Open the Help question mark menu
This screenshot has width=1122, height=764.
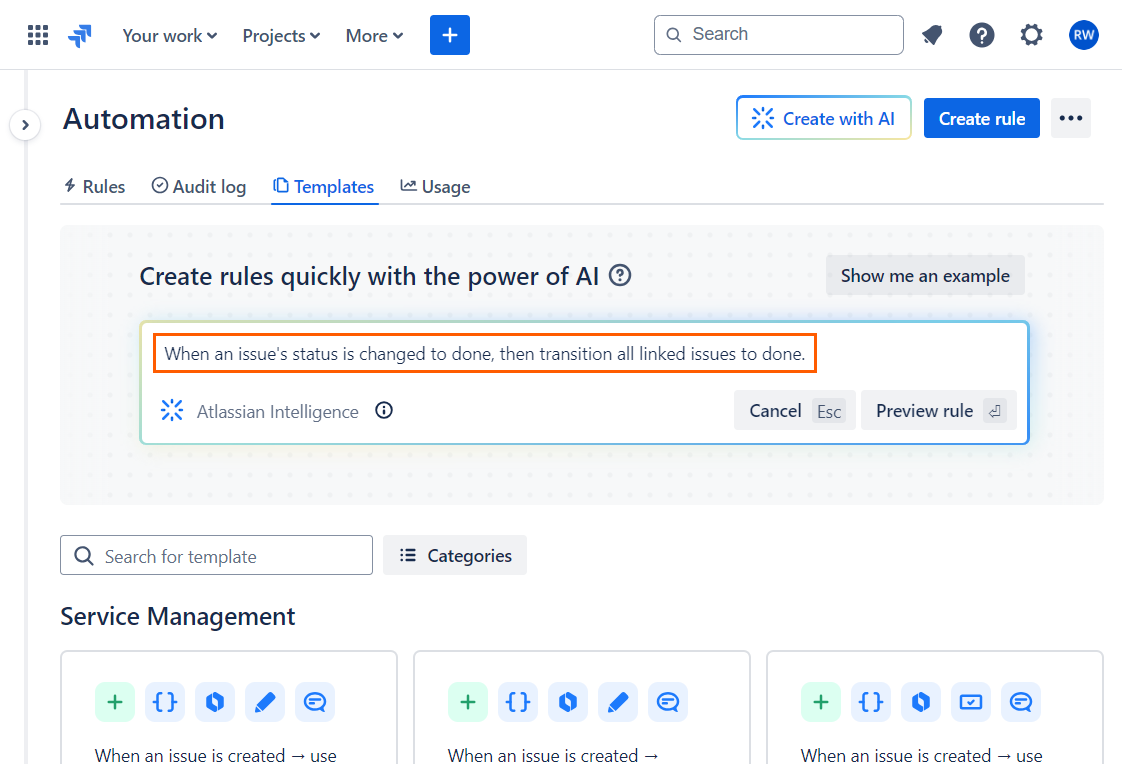[982, 34]
